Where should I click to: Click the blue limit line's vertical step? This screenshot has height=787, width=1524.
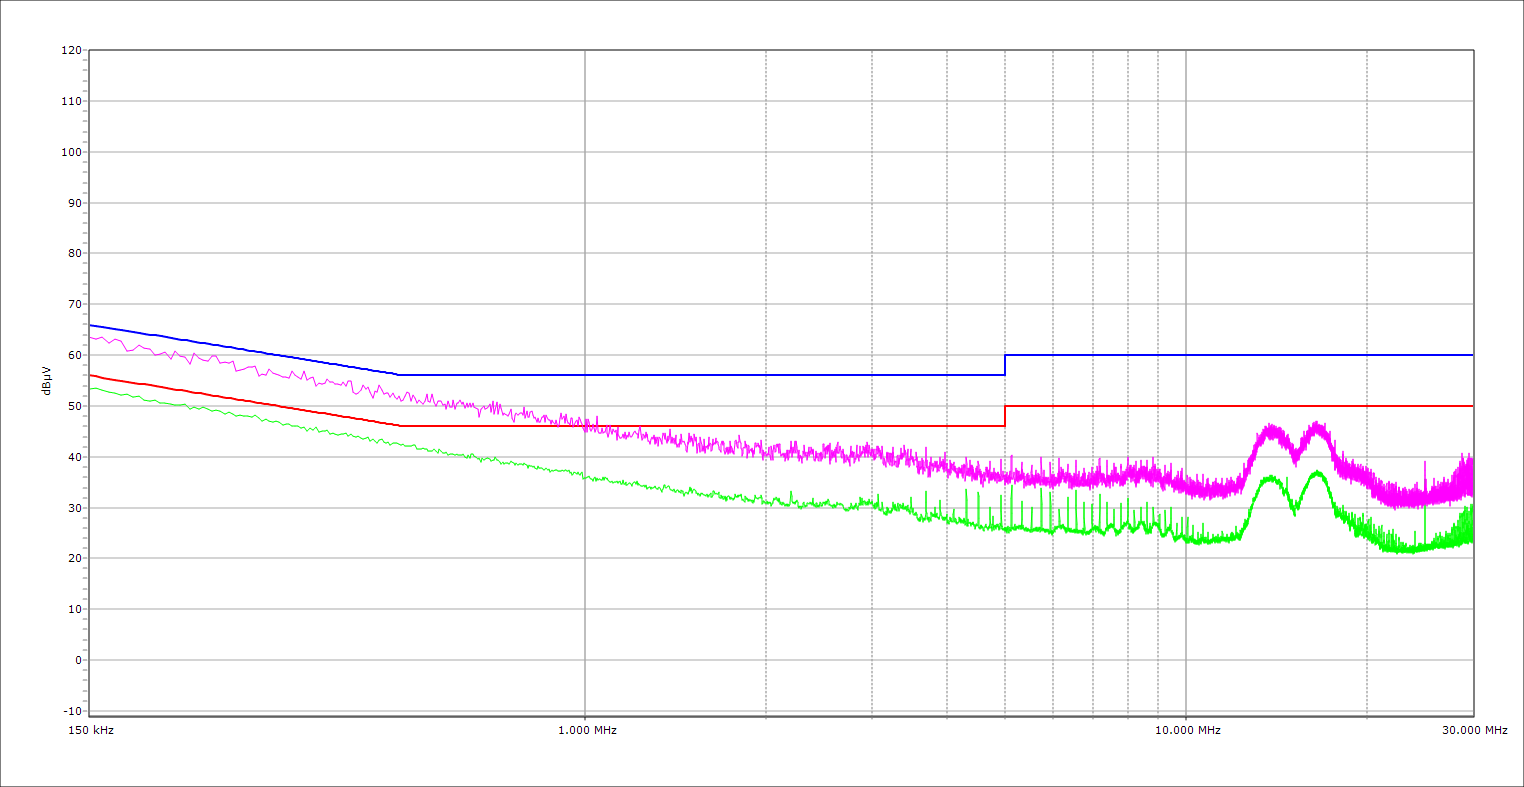pos(1005,365)
